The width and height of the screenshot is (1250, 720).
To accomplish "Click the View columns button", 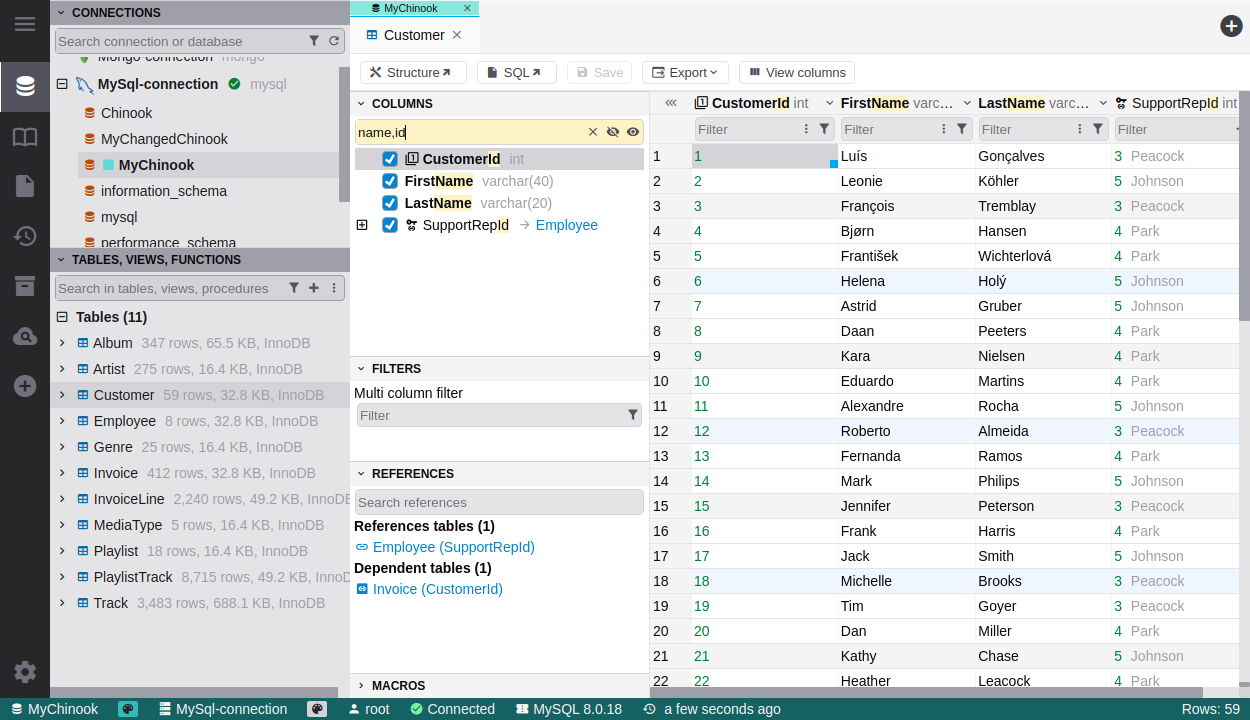I will click(796, 72).
